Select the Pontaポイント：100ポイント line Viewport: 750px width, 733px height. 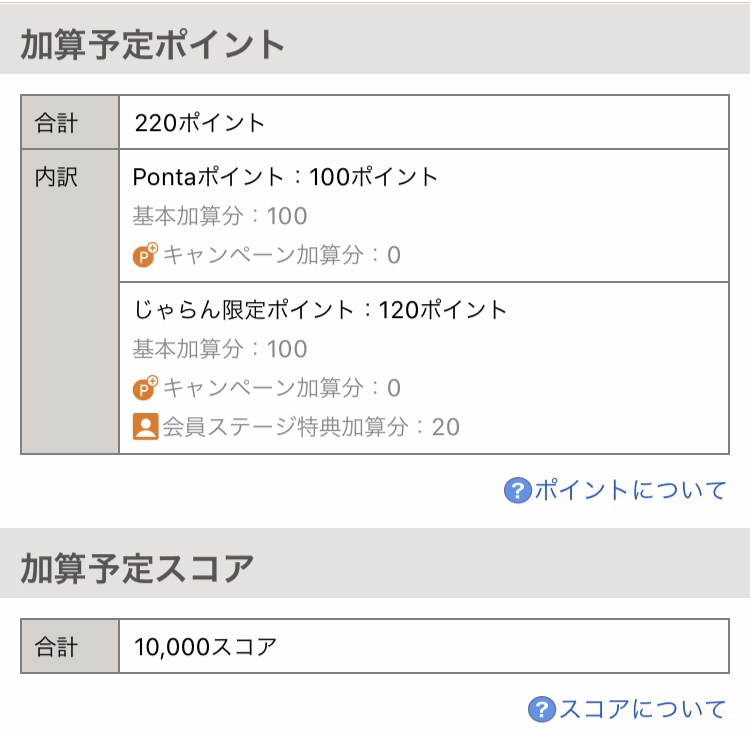[x=285, y=177]
